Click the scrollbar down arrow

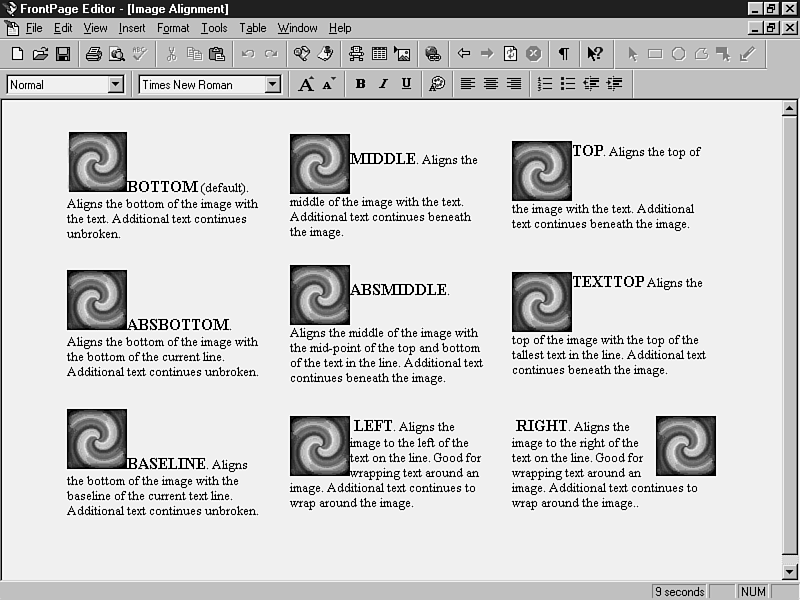[x=789, y=571]
